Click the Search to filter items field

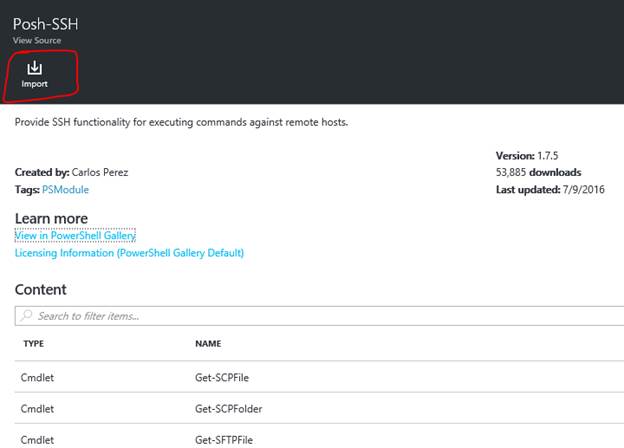pyautogui.click(x=300, y=316)
